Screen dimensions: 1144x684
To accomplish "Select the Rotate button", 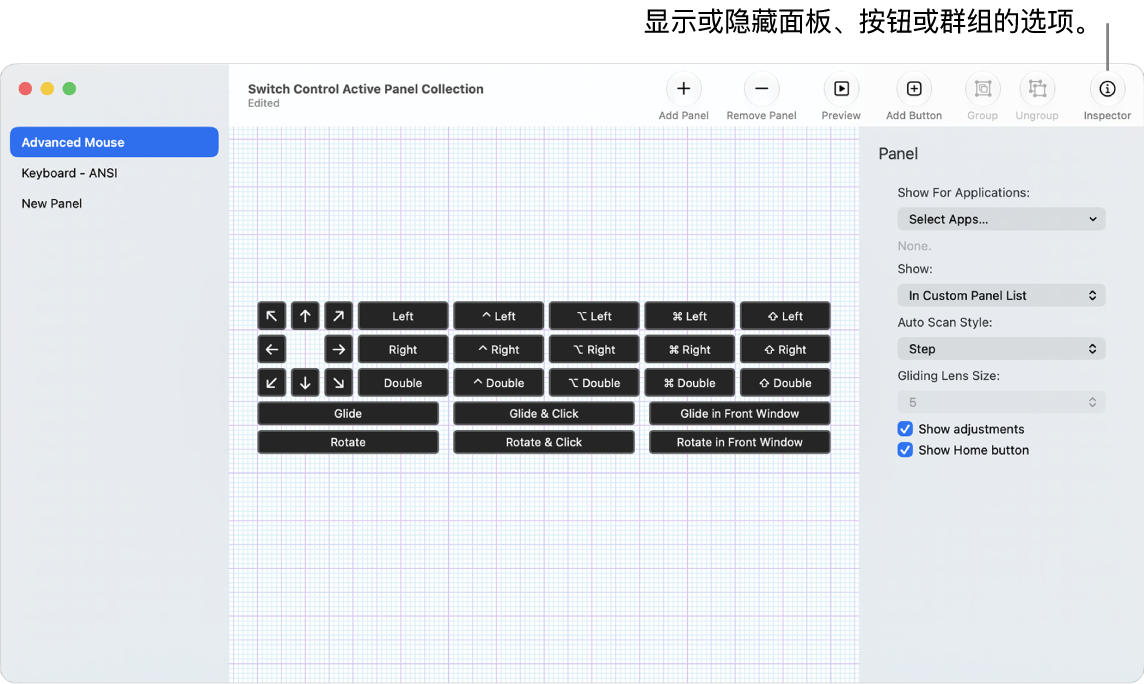I will (x=348, y=442).
